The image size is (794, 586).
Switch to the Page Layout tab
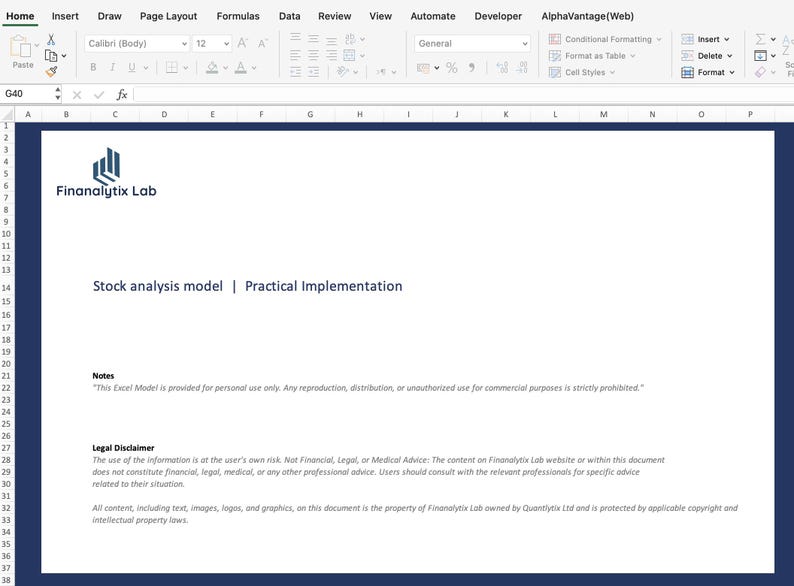(168, 16)
